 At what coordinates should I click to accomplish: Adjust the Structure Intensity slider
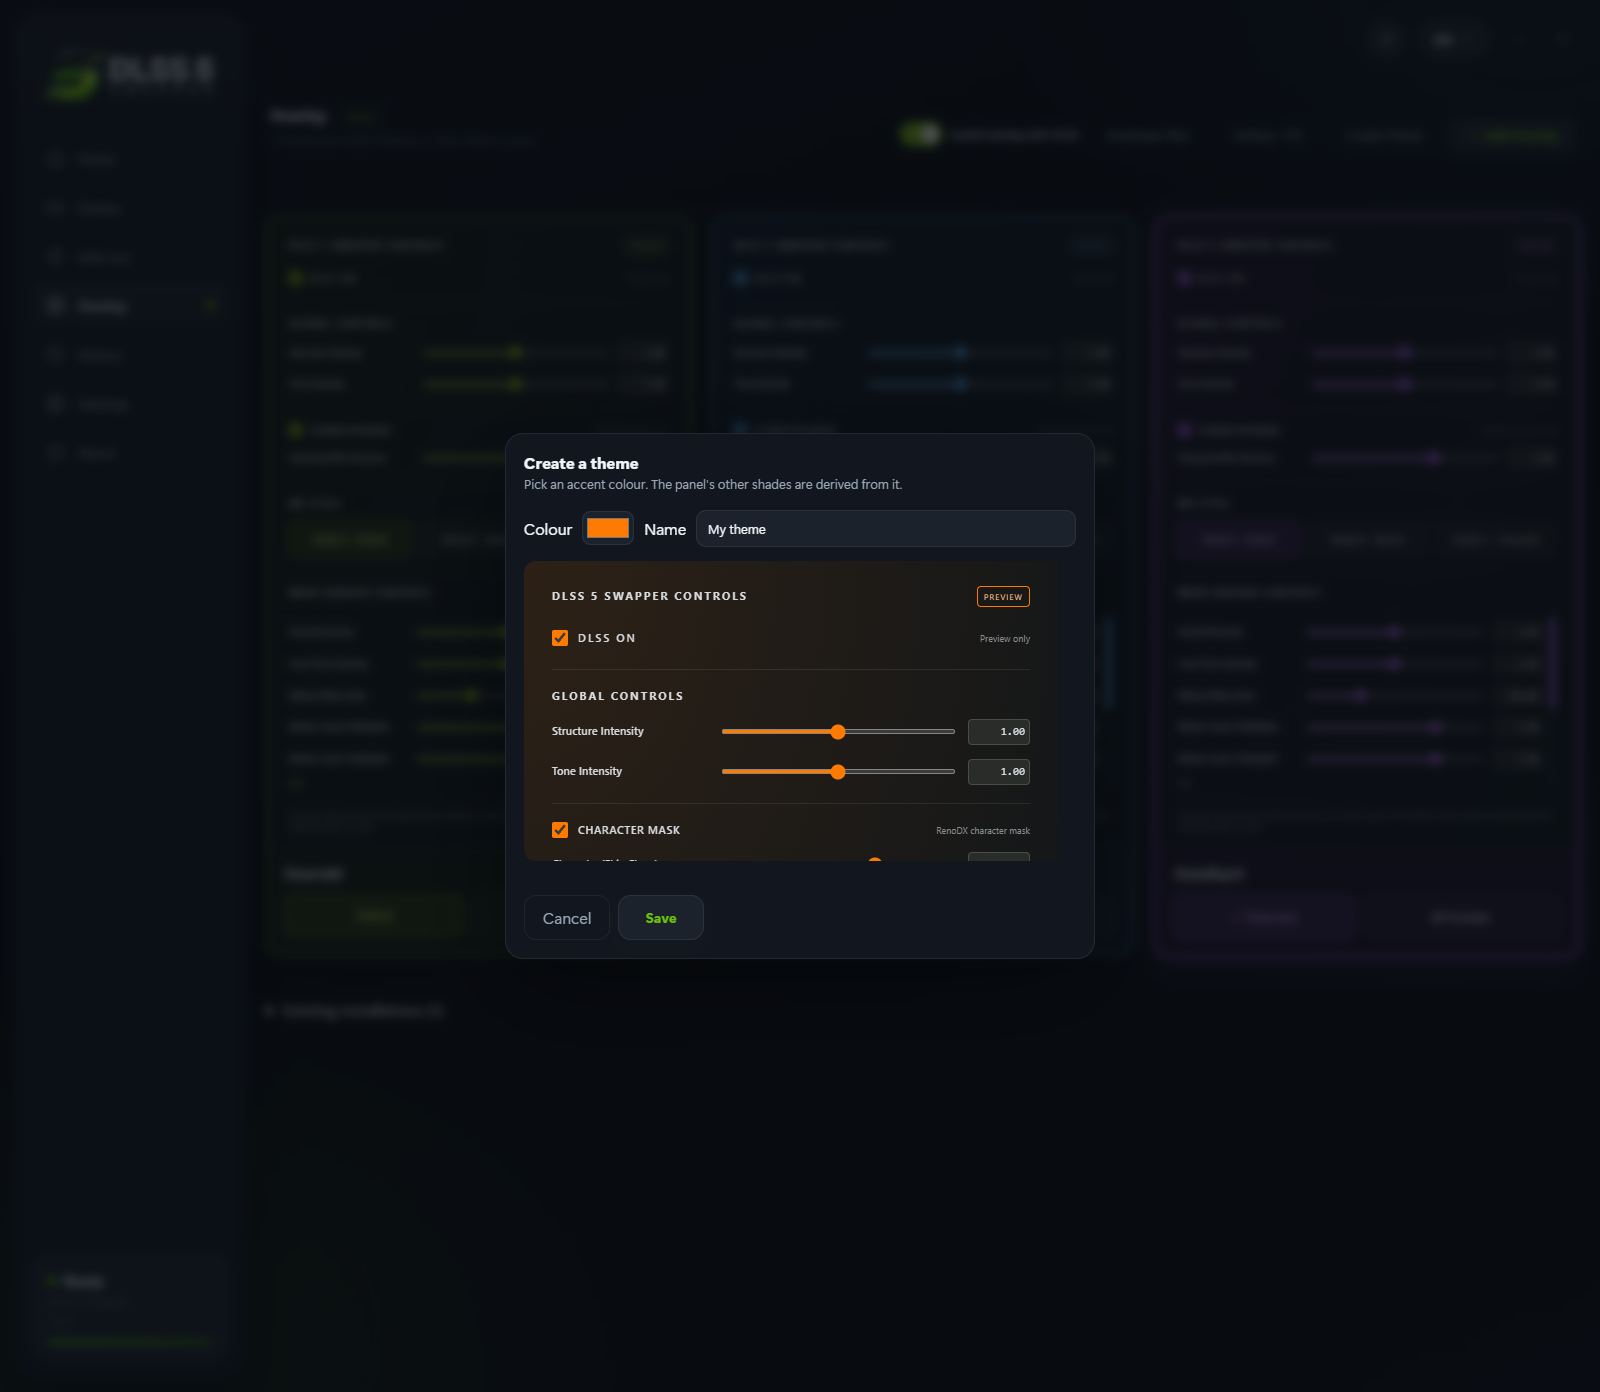838,732
